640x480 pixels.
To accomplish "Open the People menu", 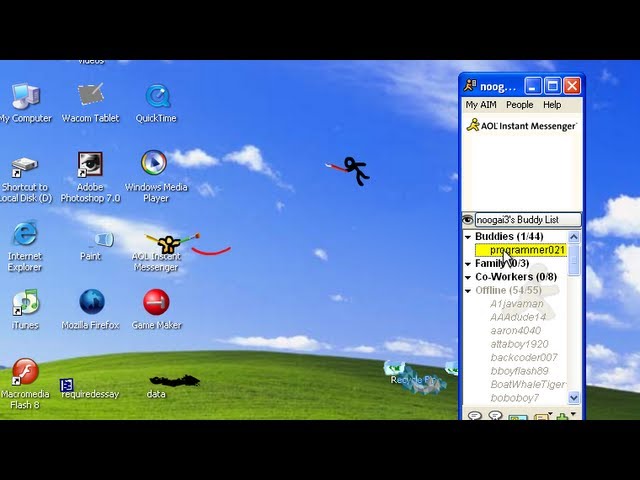I will click(520, 105).
